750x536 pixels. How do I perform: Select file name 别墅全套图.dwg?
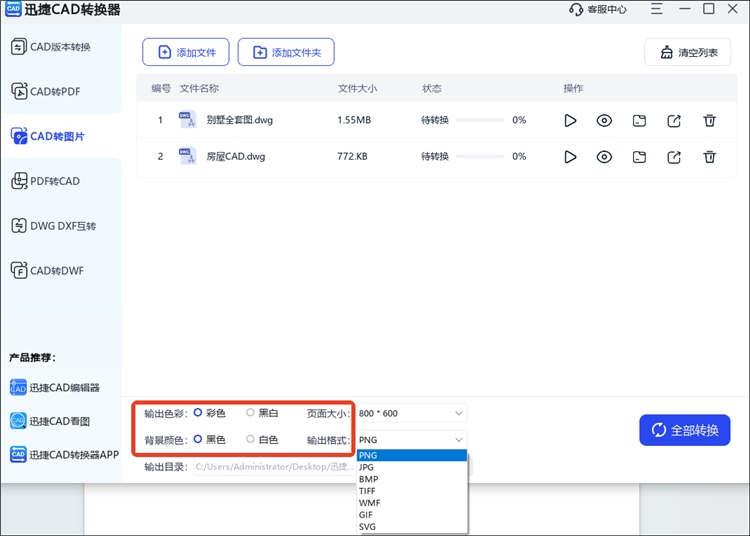pyautogui.click(x=240, y=120)
